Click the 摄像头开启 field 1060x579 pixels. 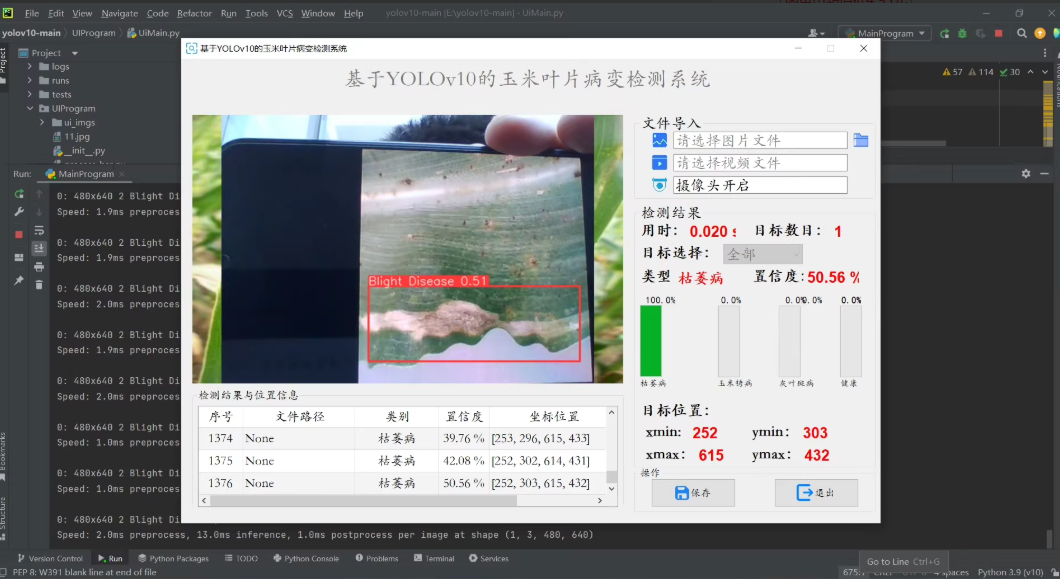[760, 185]
